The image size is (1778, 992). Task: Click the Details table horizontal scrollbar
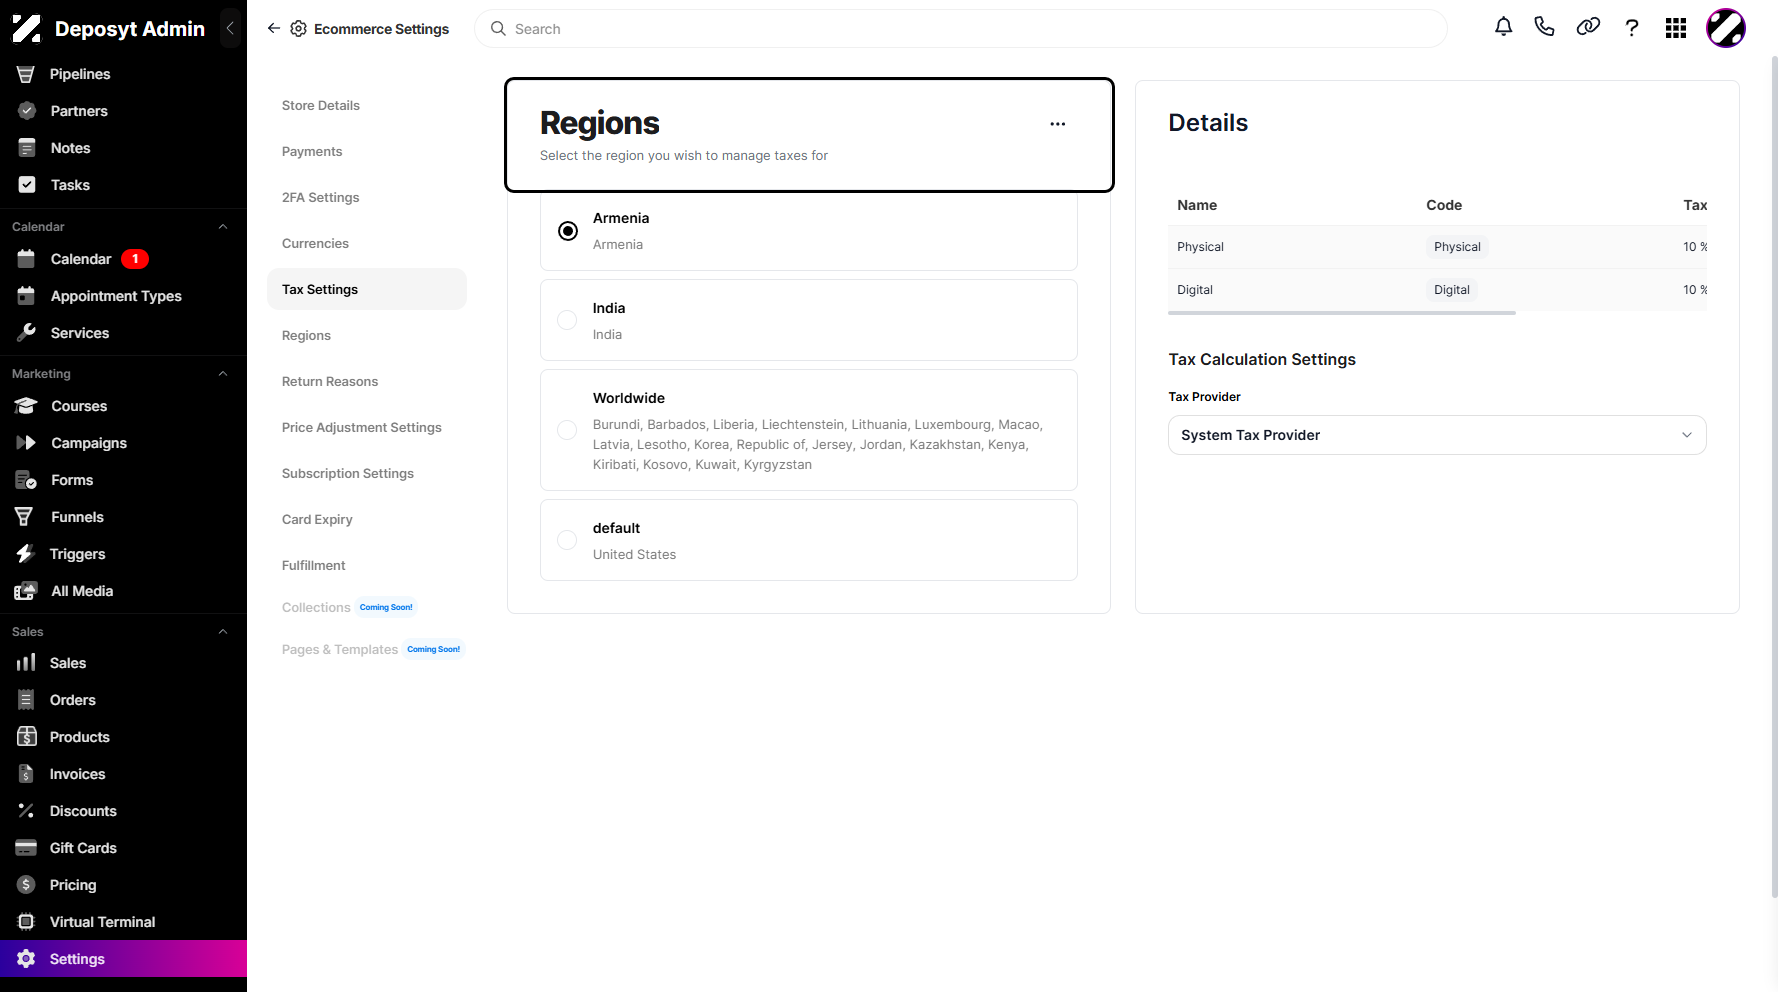(1341, 313)
